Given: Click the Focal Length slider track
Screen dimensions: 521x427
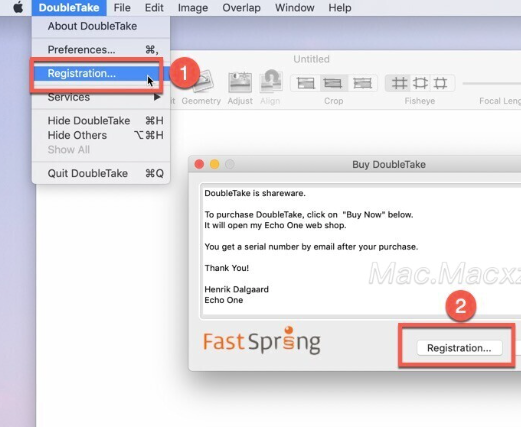Looking at the screenshot, I should (x=492, y=83).
